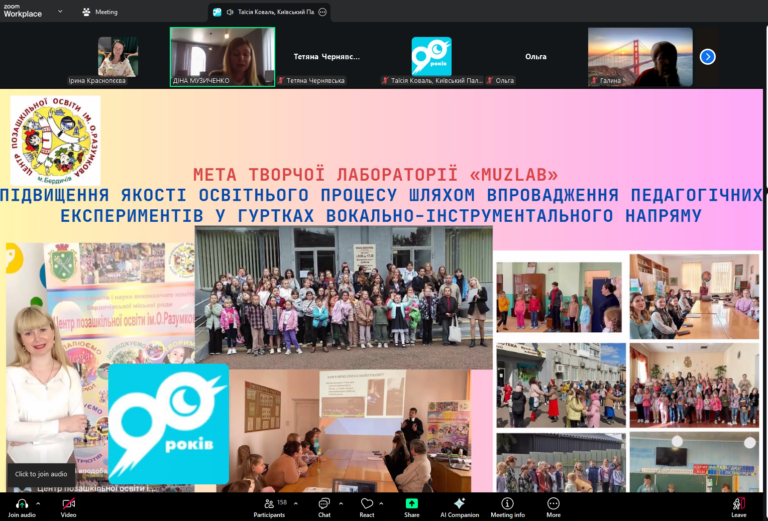Image resolution: width=768 pixels, height=521 pixels.
Task: Select Ірина Краснопєєва video thumbnail
Action: [118, 57]
